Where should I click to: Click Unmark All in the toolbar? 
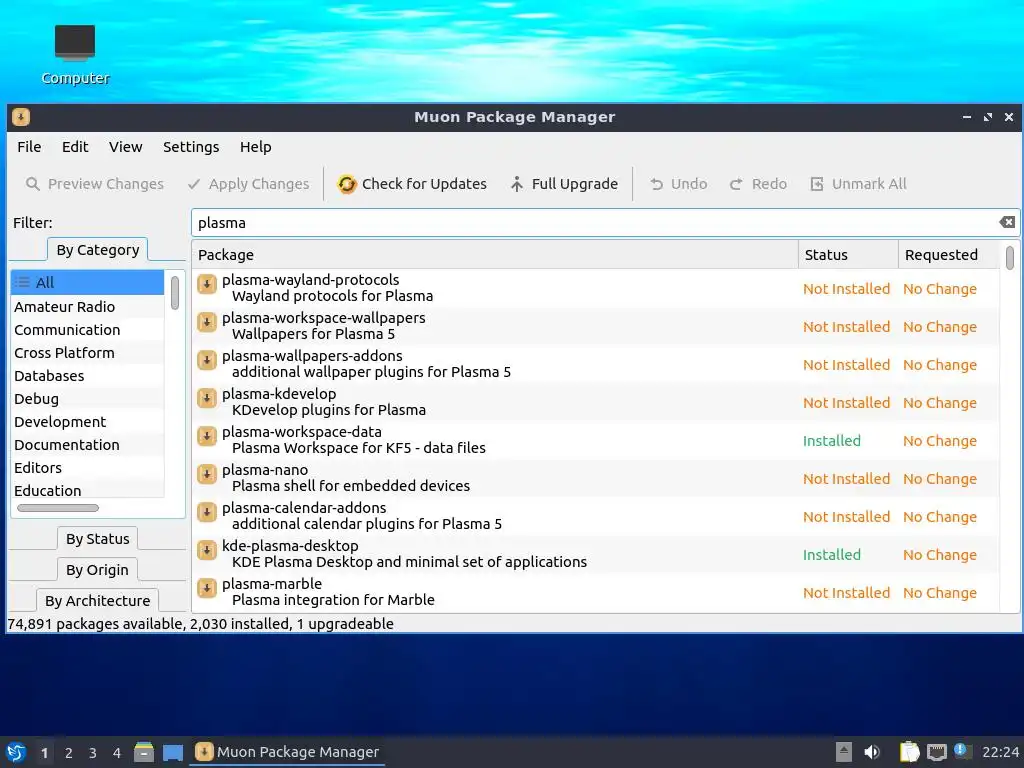click(x=858, y=184)
